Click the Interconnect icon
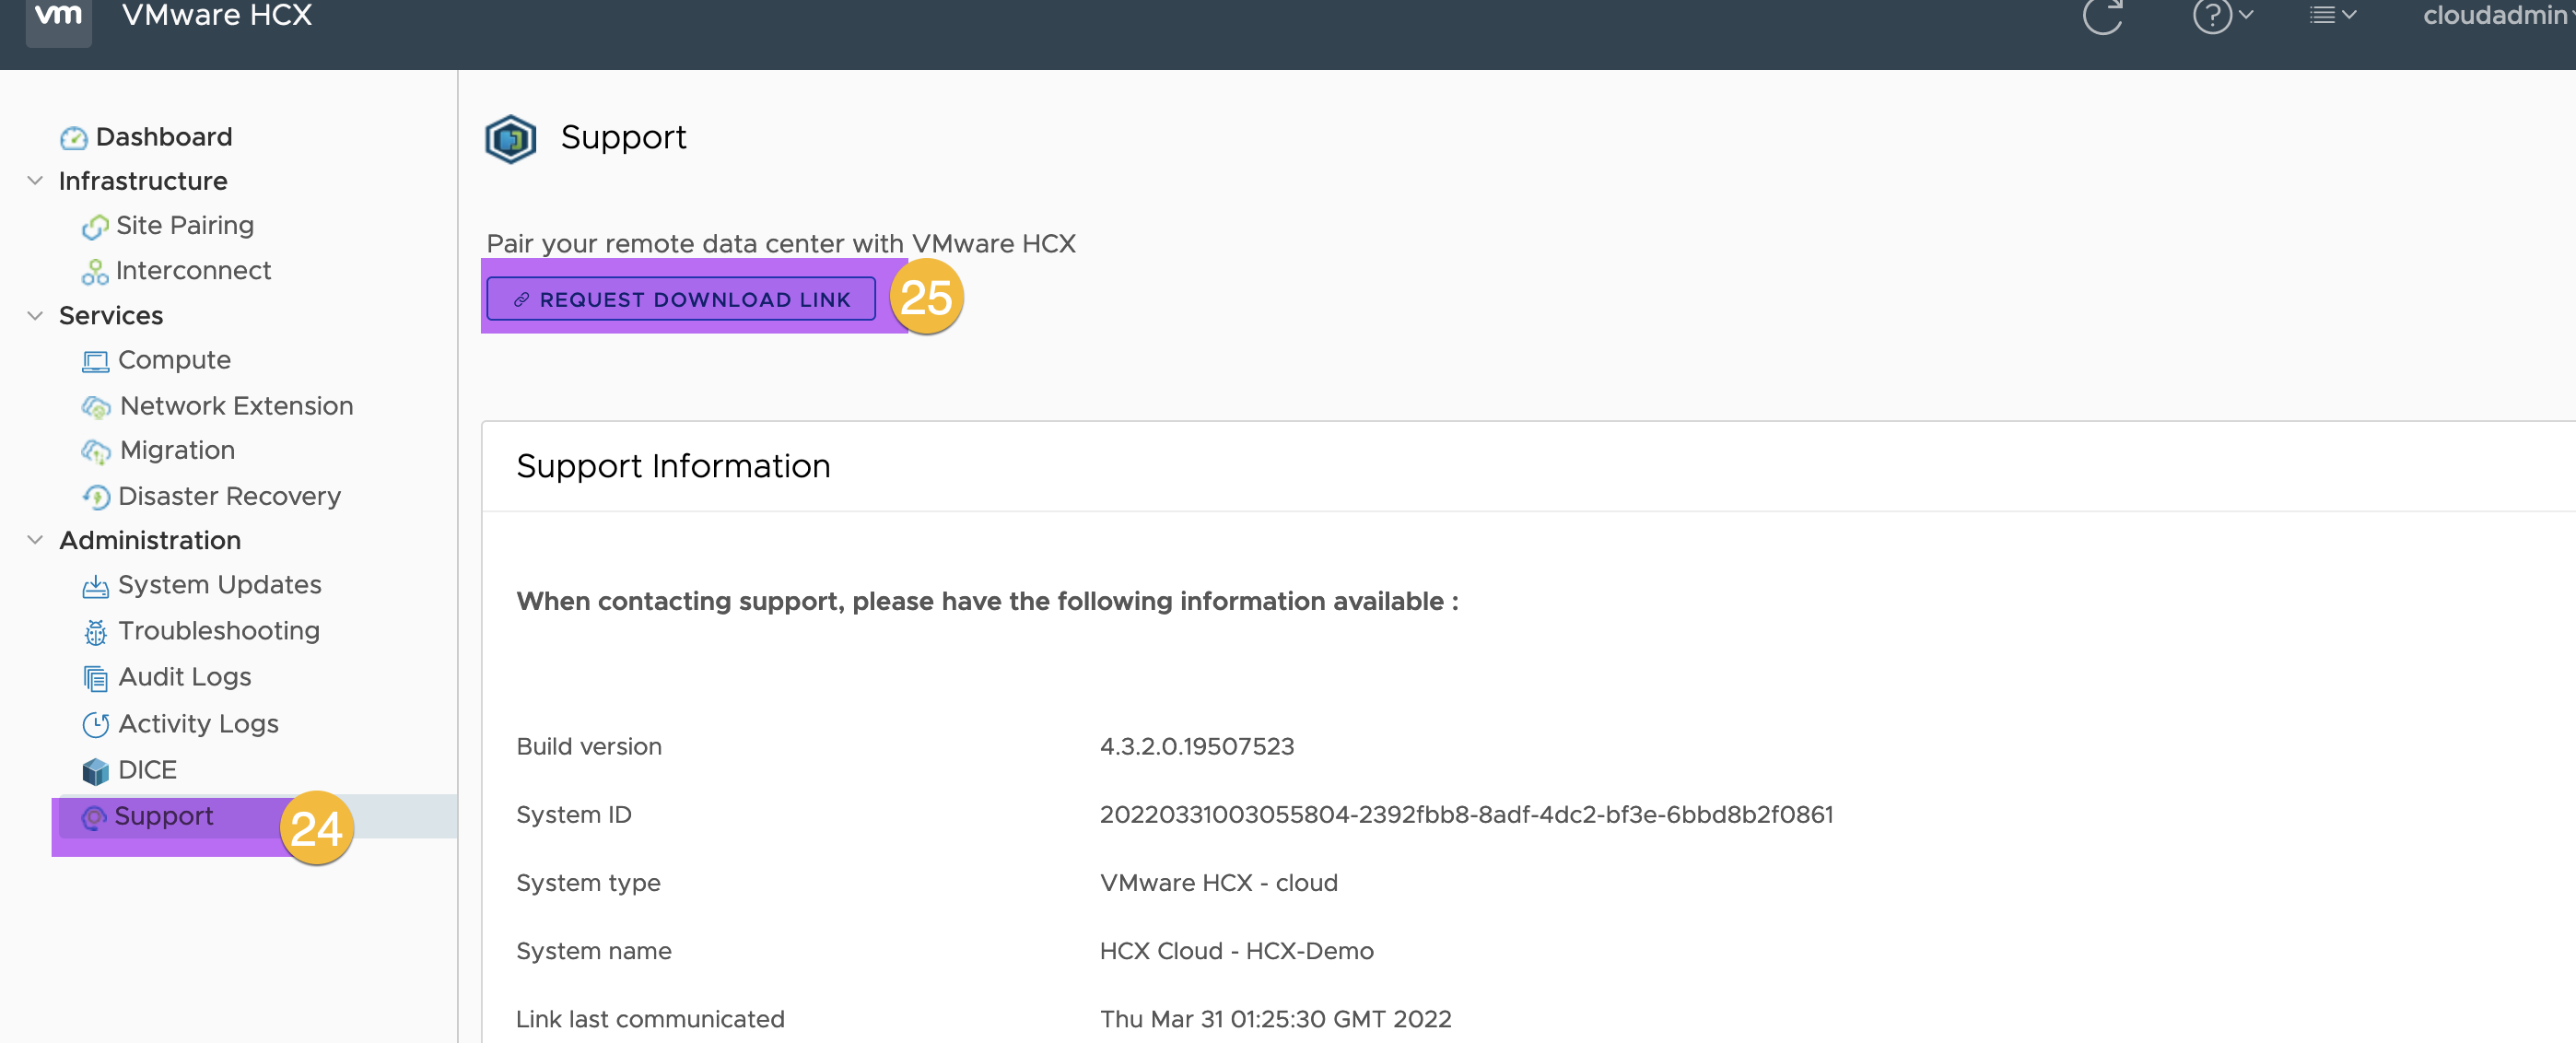Screen dimensions: 2576x1043 (94, 271)
